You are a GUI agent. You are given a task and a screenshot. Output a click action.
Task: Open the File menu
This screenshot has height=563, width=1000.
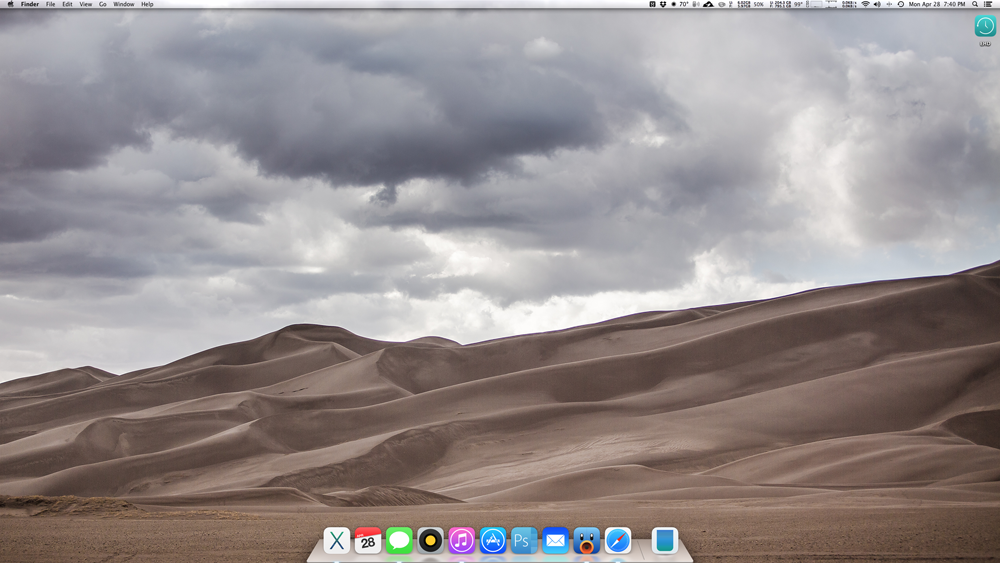(x=50, y=4)
